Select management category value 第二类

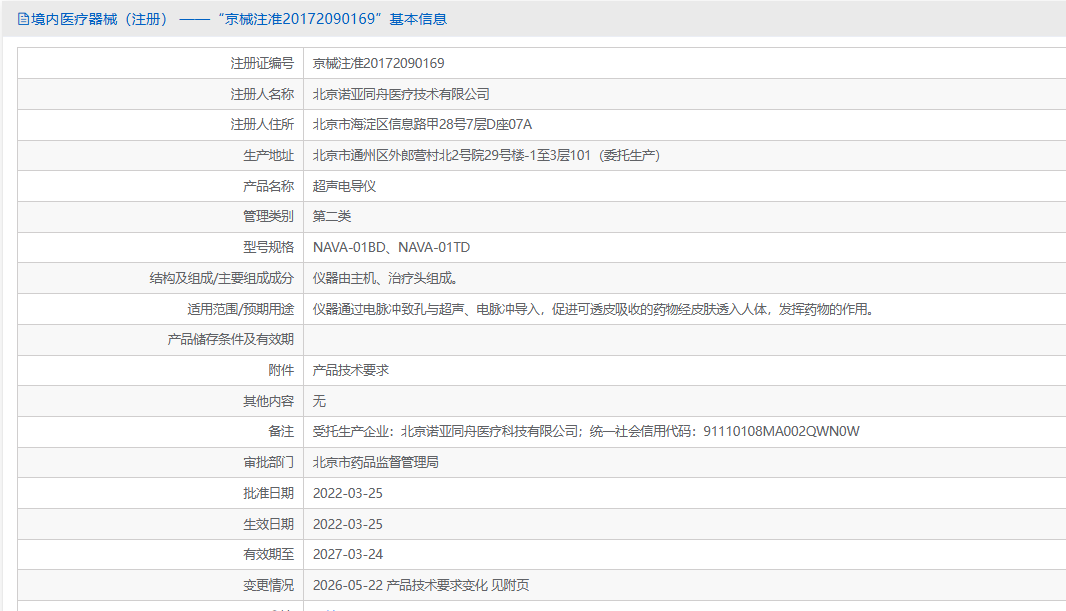click(332, 217)
